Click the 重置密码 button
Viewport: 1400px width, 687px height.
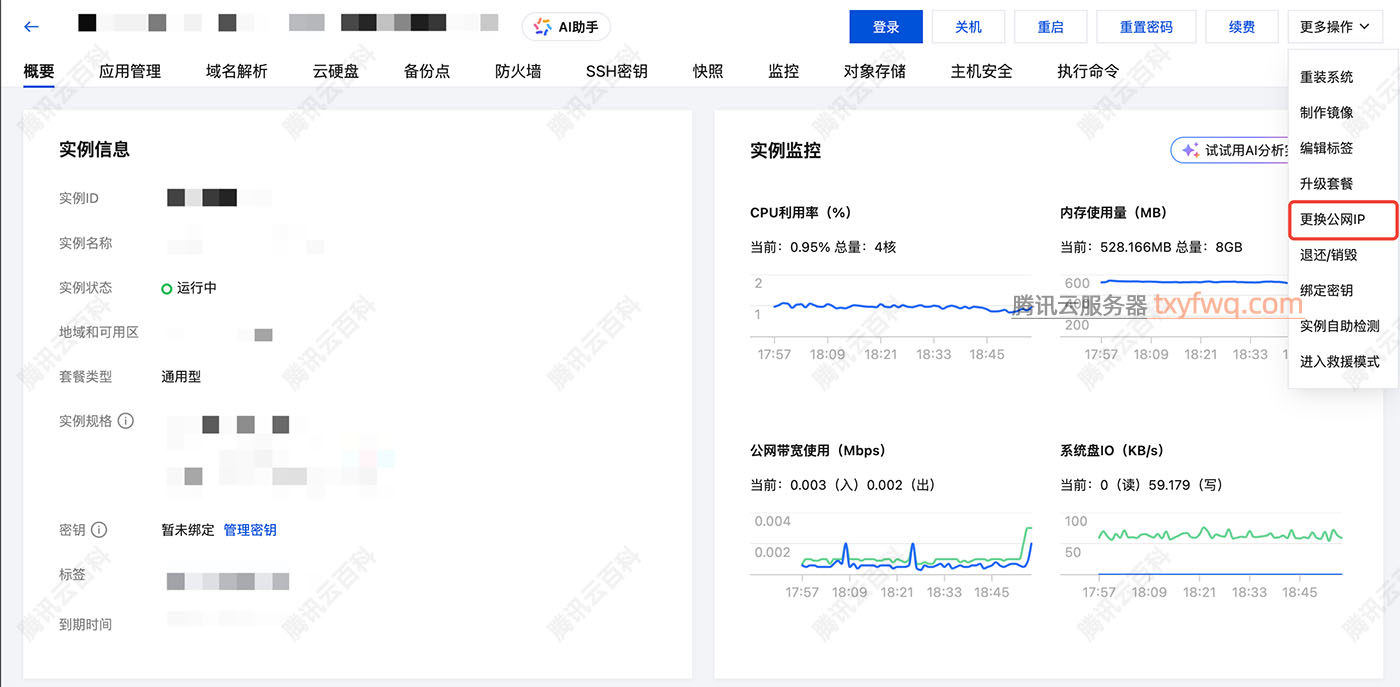tap(1146, 27)
